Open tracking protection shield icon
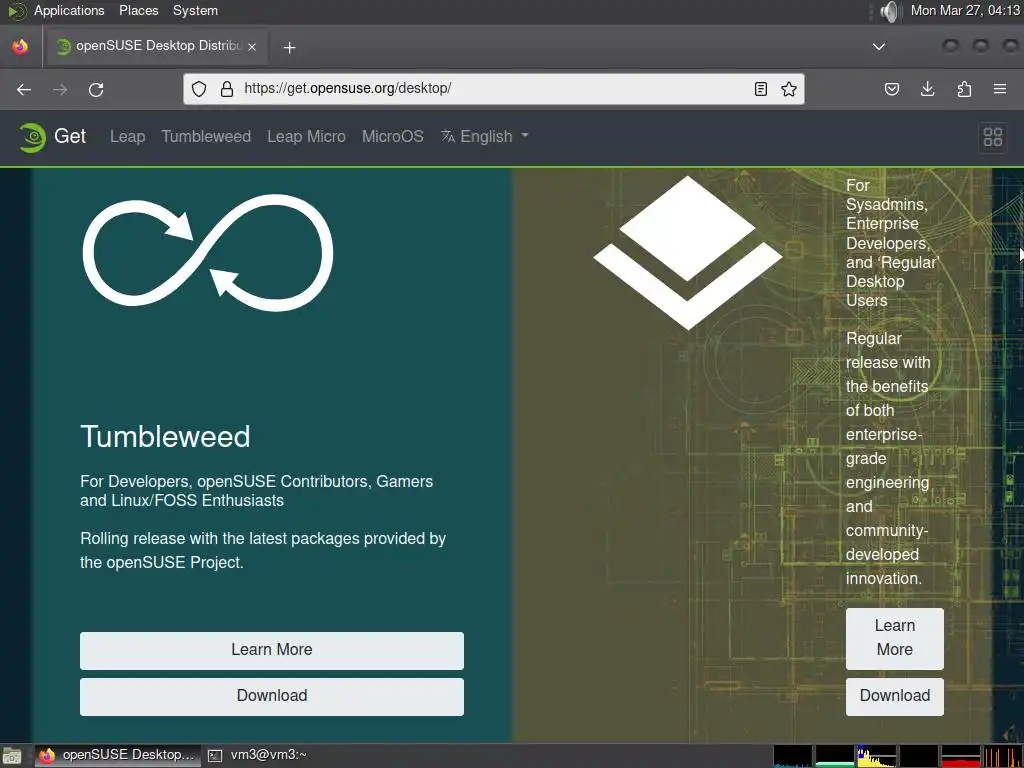Screen dimensions: 1024x768 [x=199, y=89]
